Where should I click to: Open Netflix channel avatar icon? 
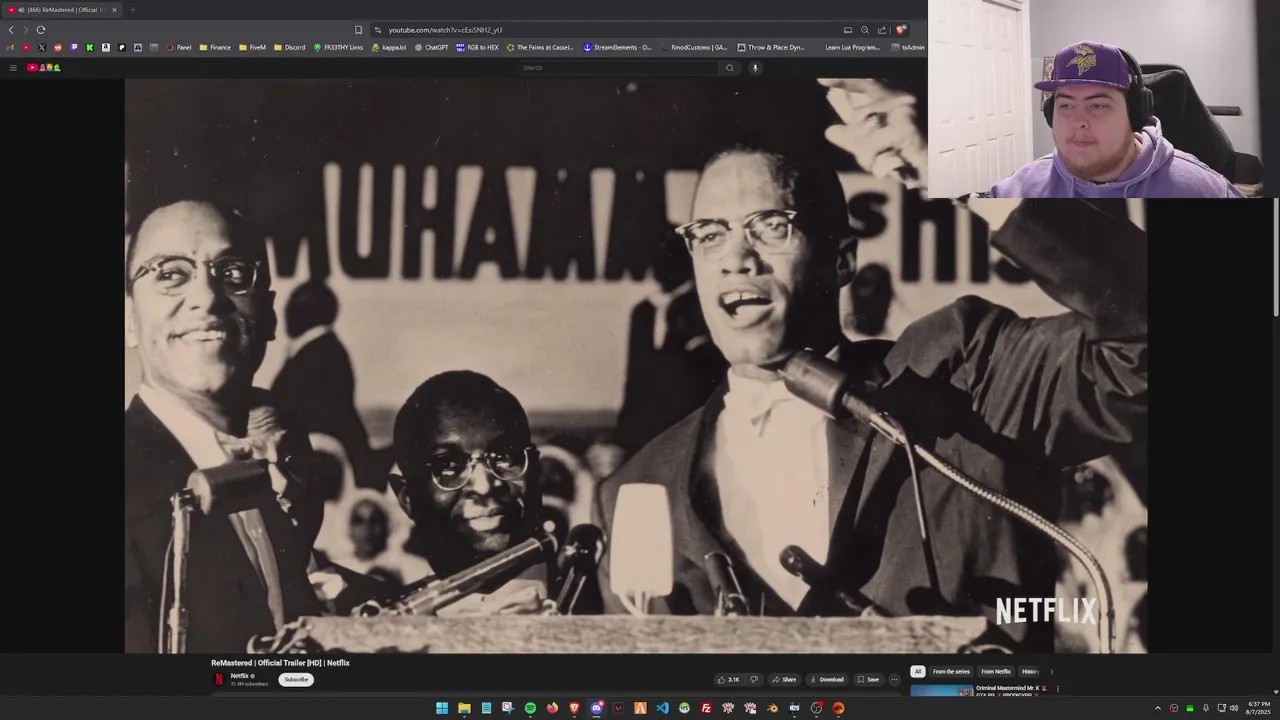pos(219,679)
